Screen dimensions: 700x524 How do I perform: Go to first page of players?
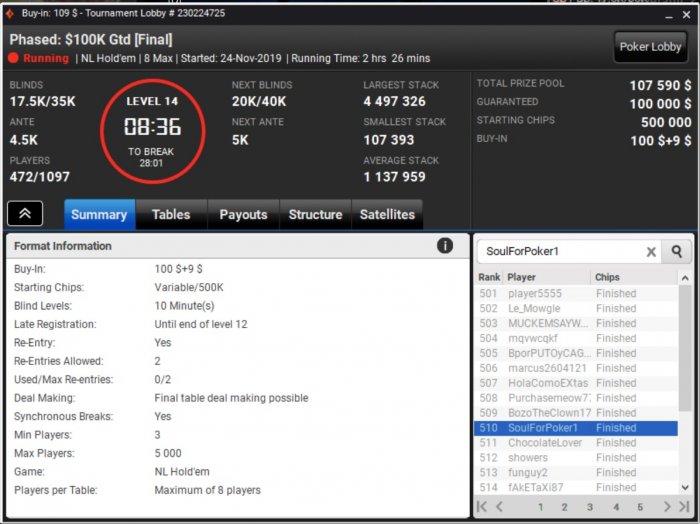[482, 507]
